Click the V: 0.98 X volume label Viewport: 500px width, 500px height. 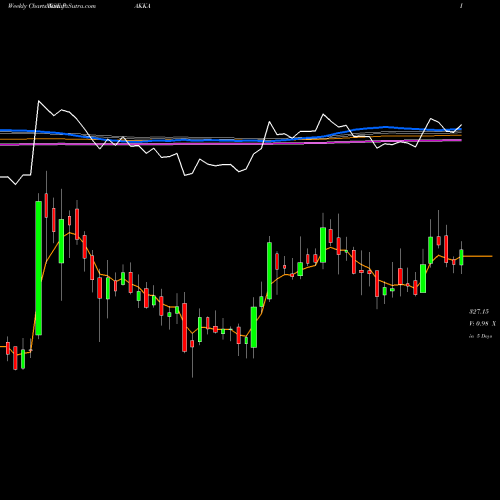[482, 324]
